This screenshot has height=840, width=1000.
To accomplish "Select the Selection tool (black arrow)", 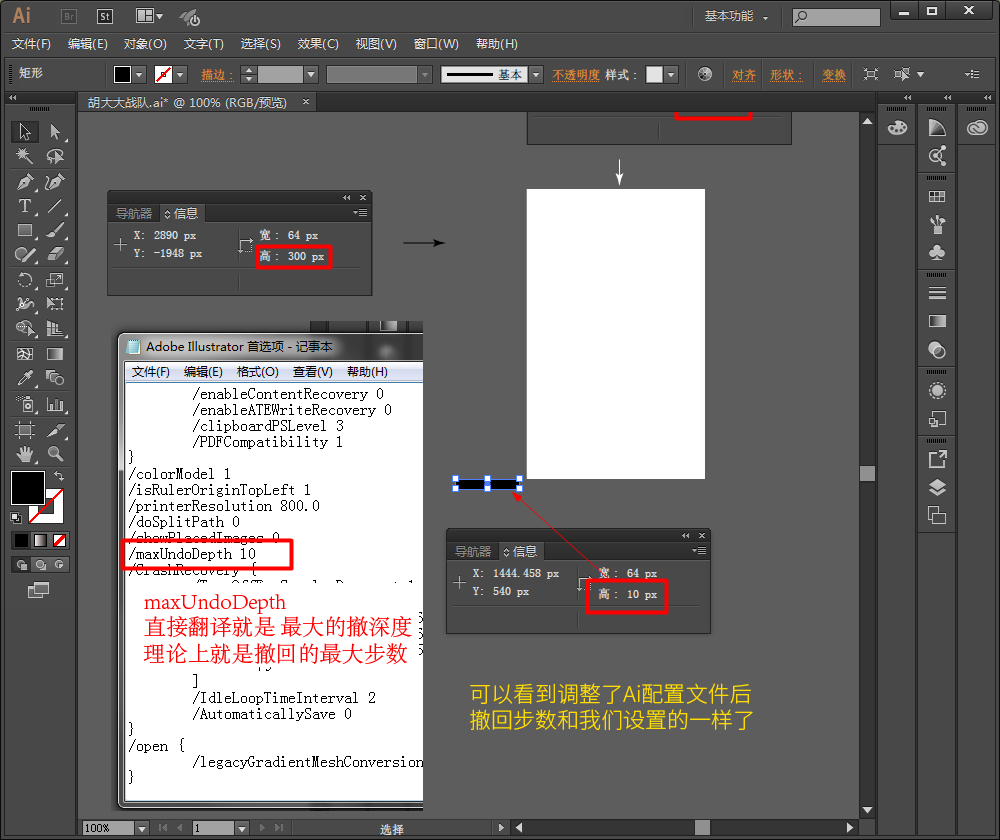I will click(24, 131).
